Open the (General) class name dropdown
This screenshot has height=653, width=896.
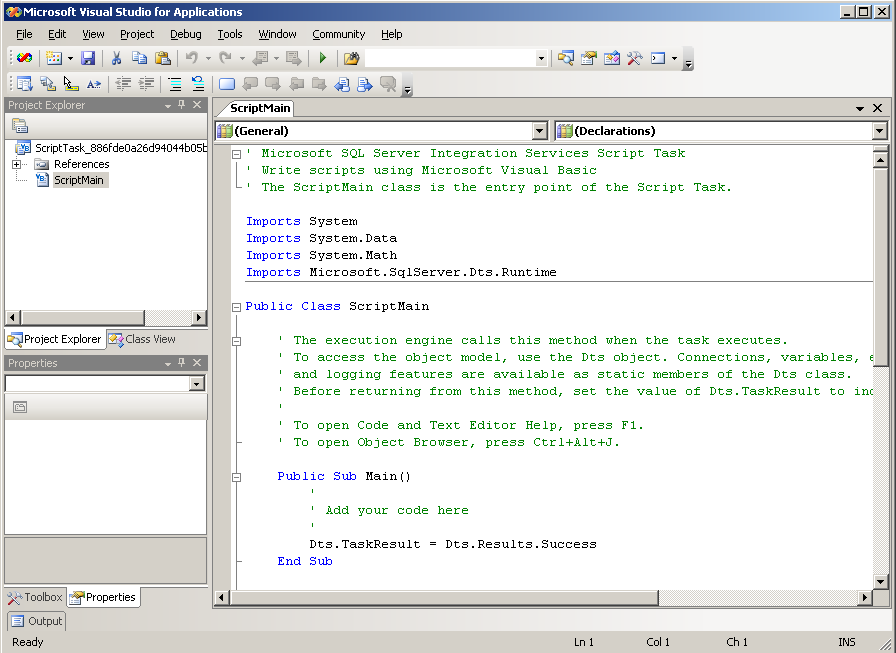(x=539, y=131)
